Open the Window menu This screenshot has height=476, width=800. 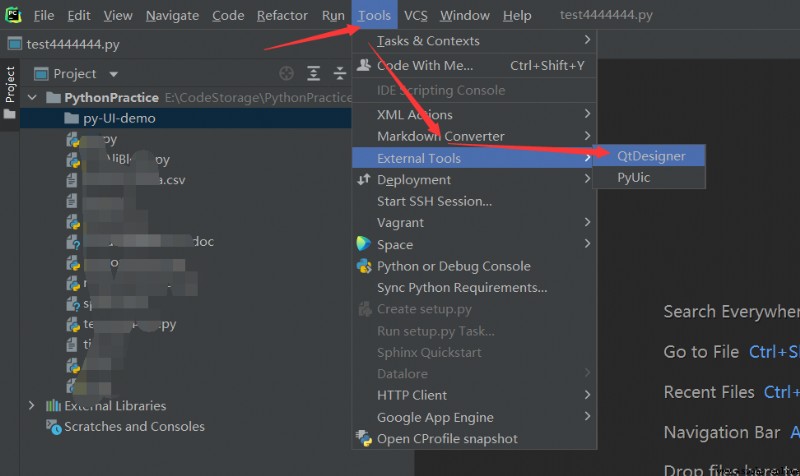[x=465, y=16]
